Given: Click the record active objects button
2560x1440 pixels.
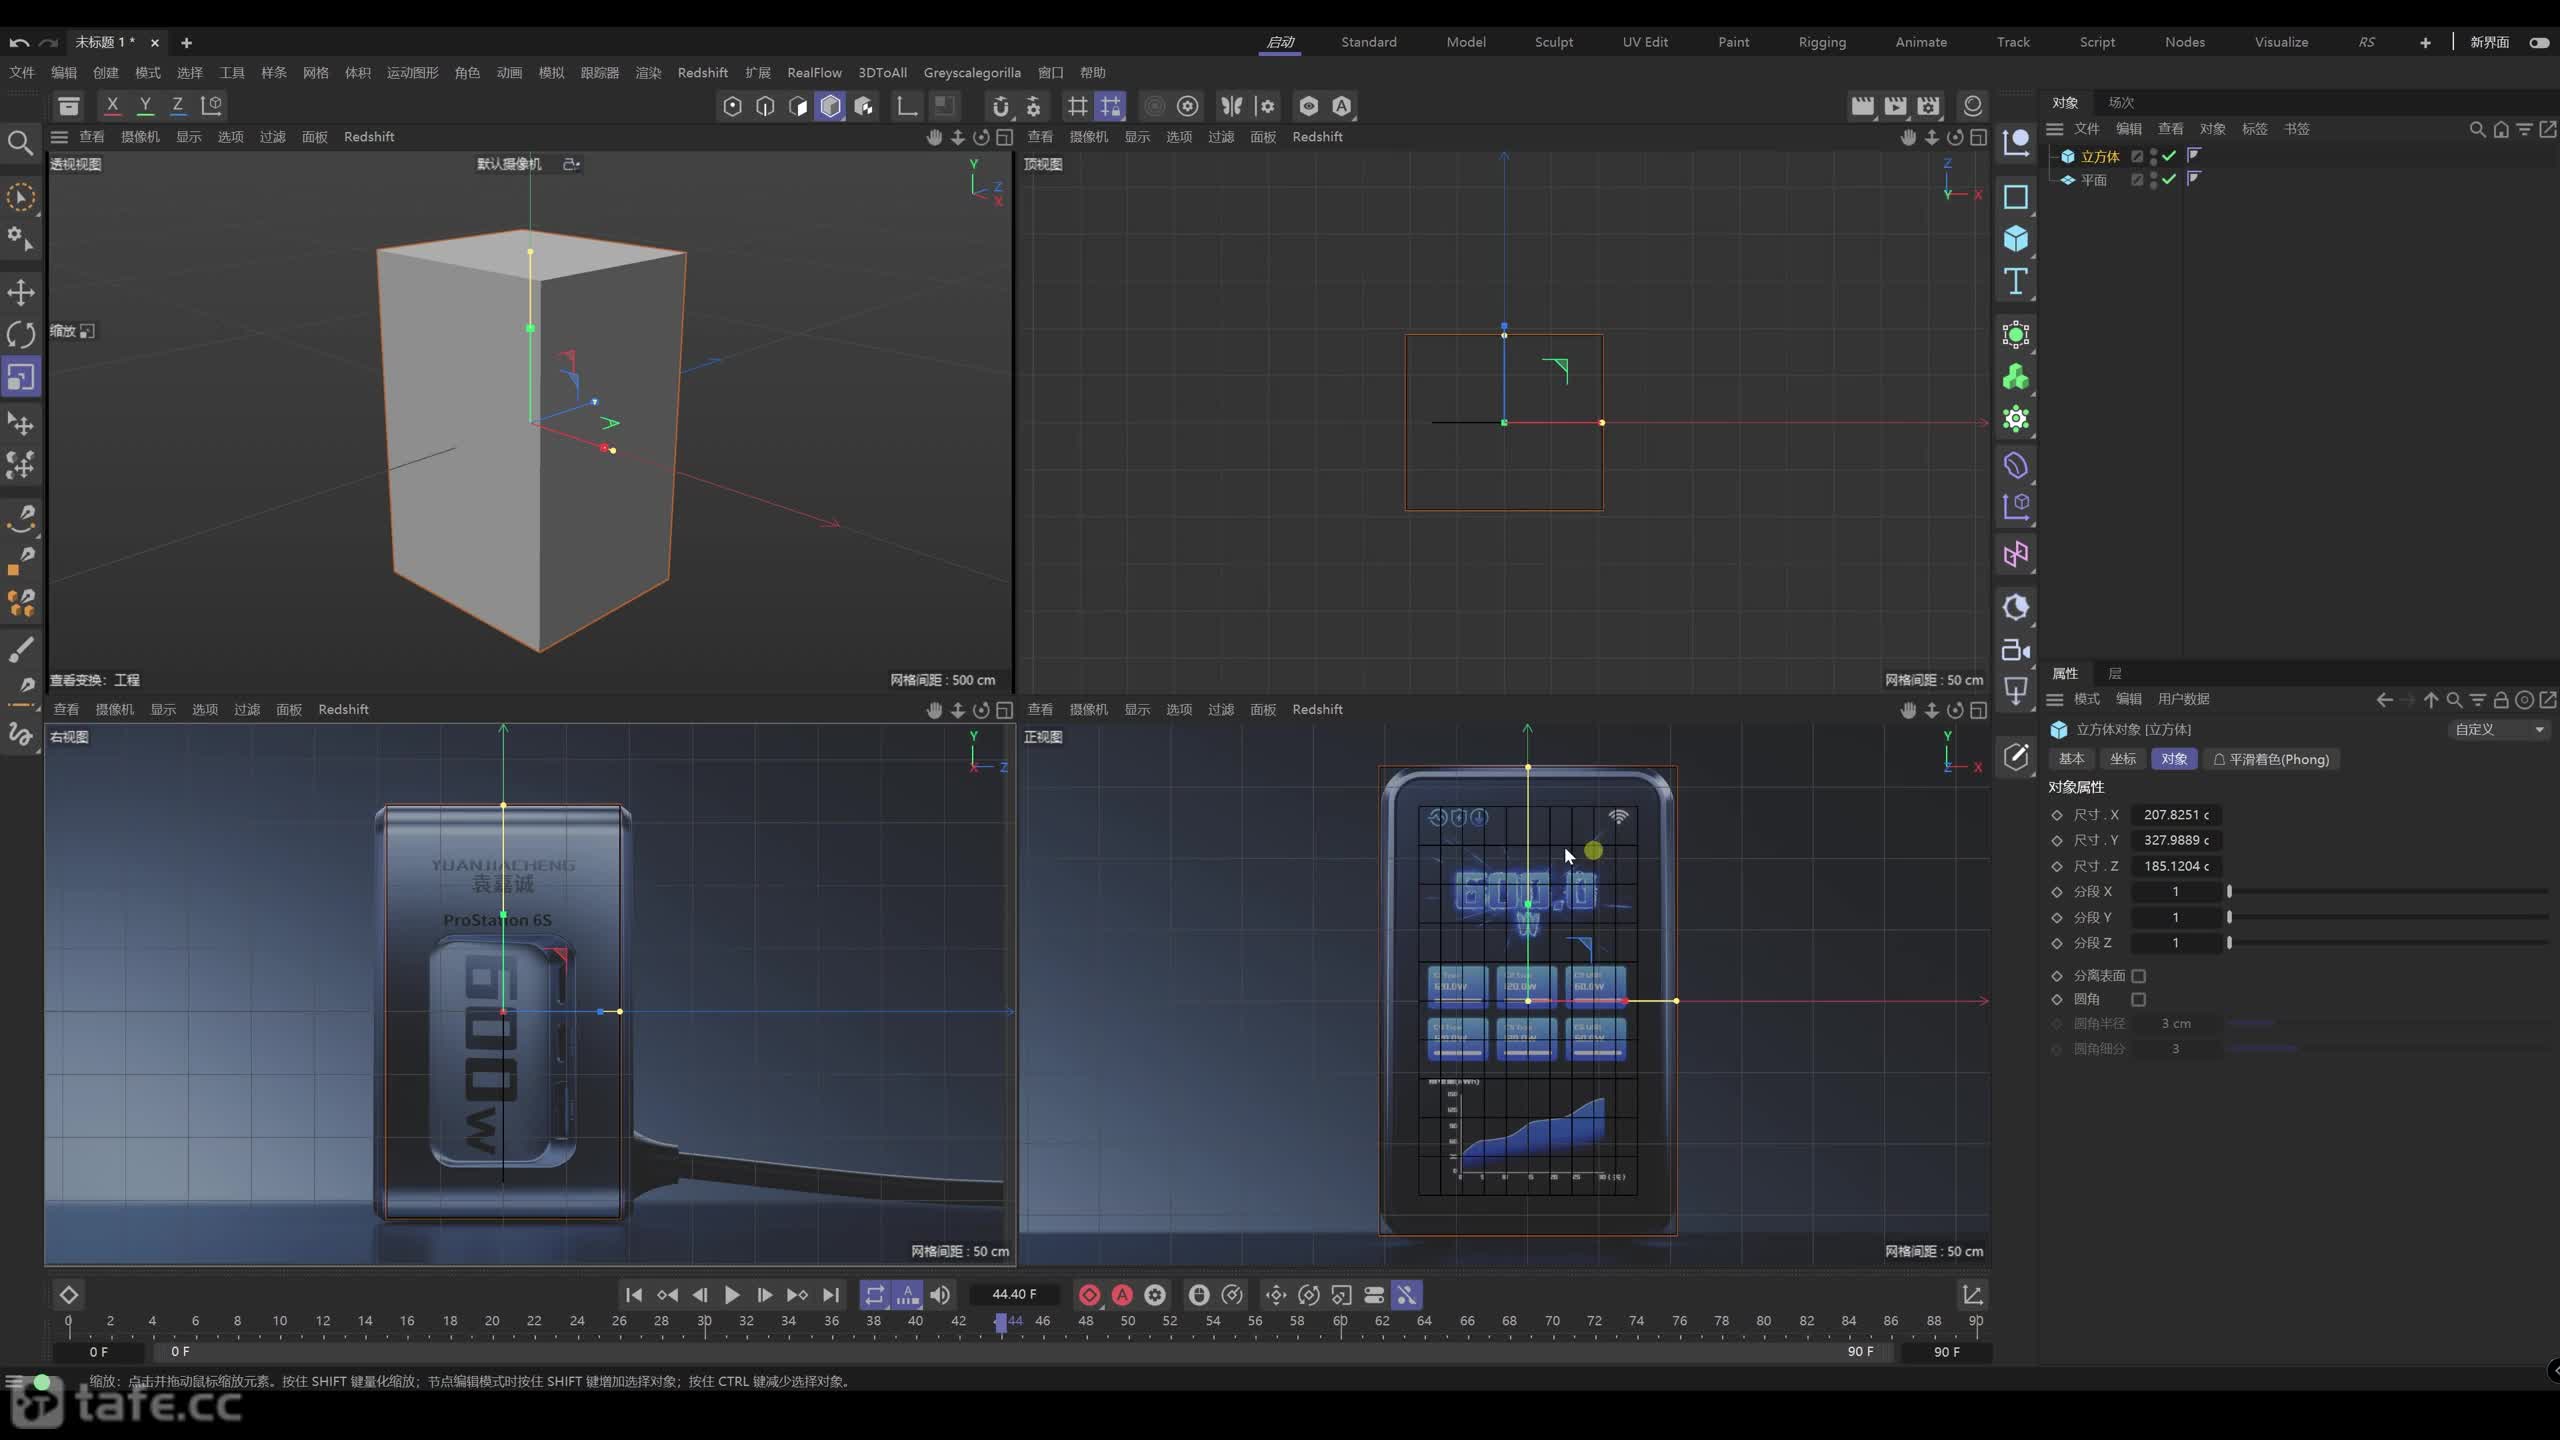Looking at the screenshot, I should point(1089,1295).
